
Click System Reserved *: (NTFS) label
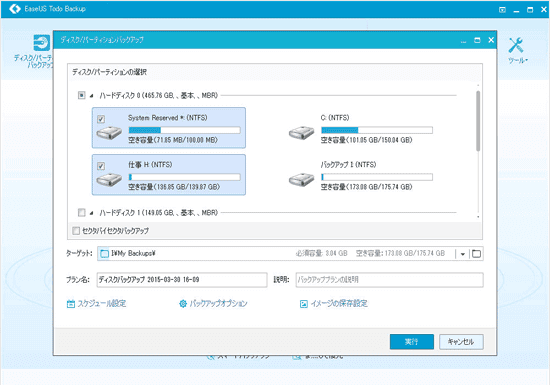coord(168,118)
